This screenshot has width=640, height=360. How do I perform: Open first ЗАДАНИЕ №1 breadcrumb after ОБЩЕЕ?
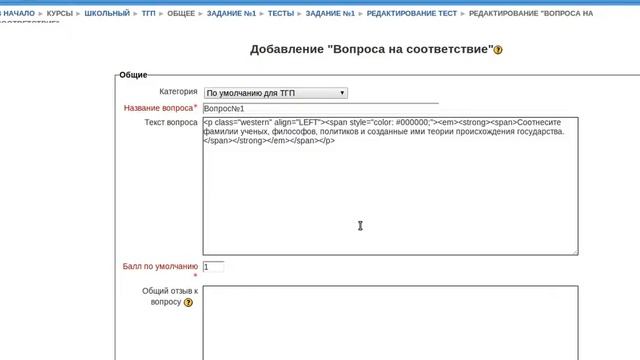tap(231, 13)
